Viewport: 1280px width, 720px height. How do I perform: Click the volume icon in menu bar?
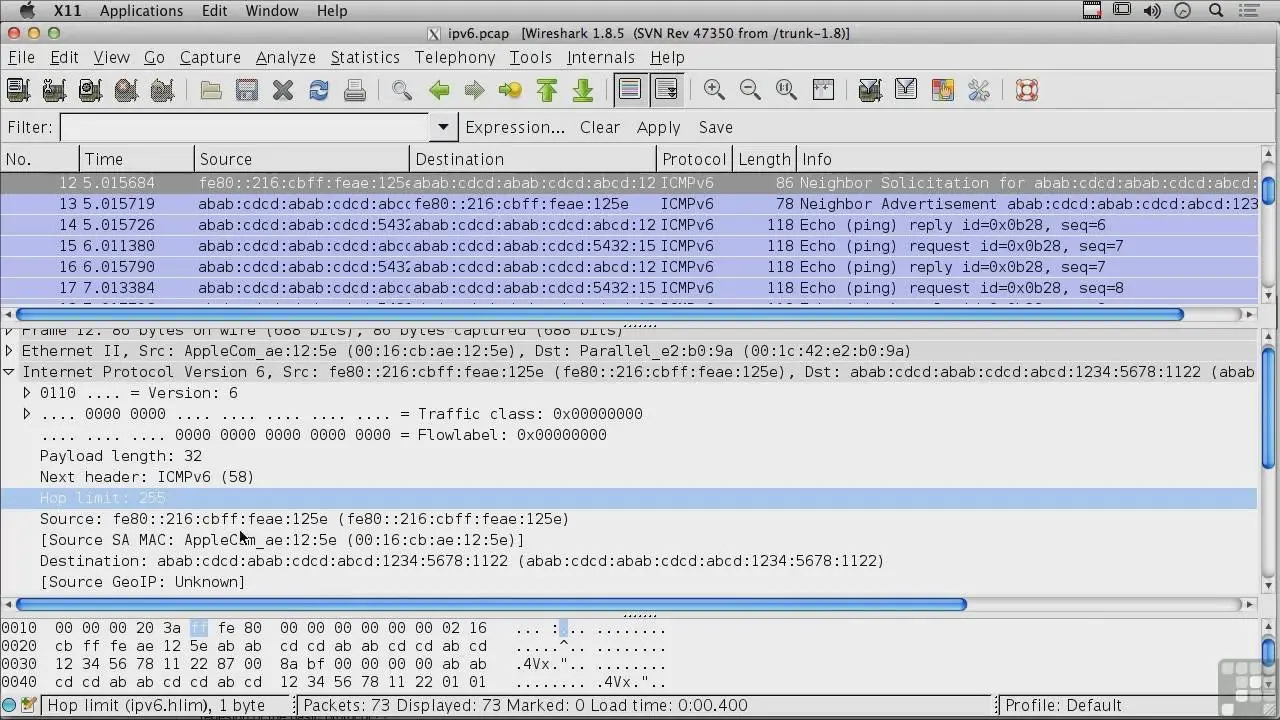[x=1152, y=11]
